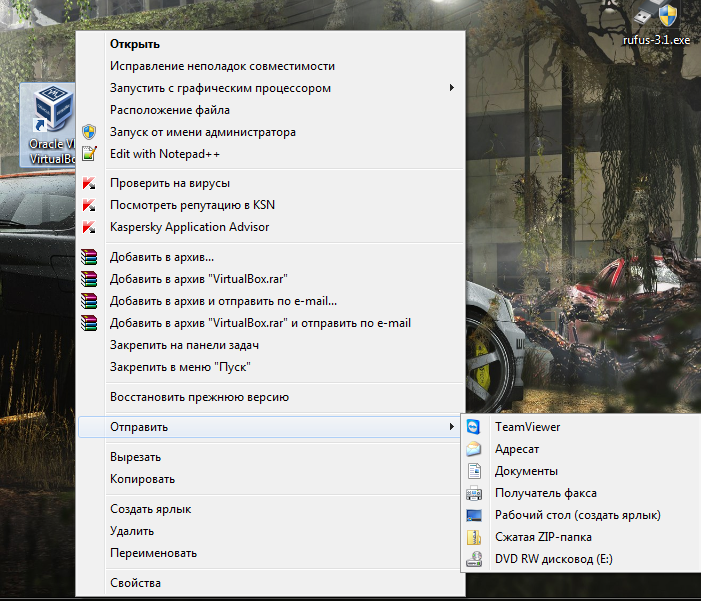Click the Oracle VM VirtualBox desktop shortcut icon
Image resolution: width=701 pixels, height=601 pixels.
48,125
